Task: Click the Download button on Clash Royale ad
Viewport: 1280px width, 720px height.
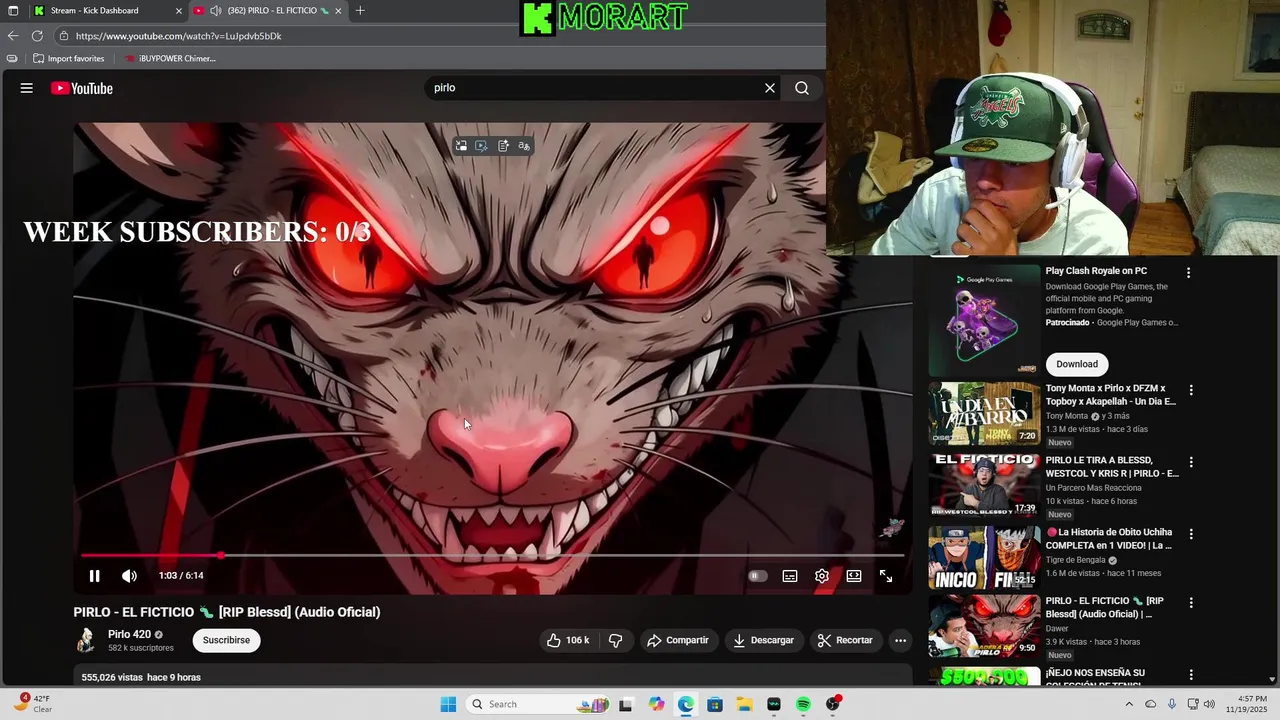Action: pos(1077,364)
